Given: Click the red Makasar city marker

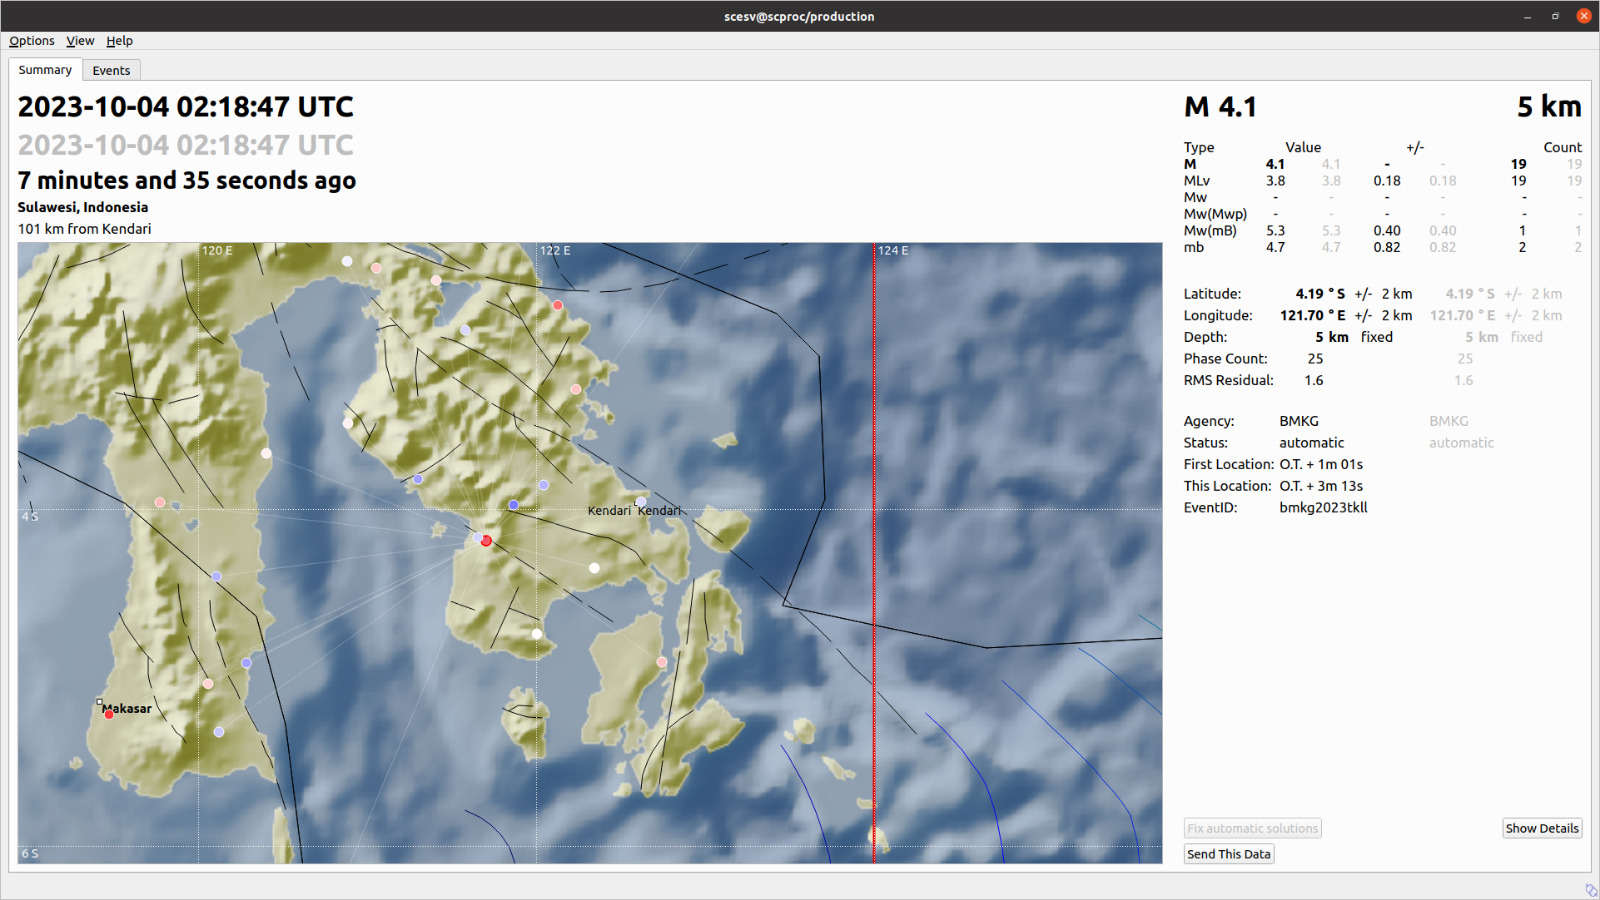Looking at the screenshot, I should tap(109, 714).
